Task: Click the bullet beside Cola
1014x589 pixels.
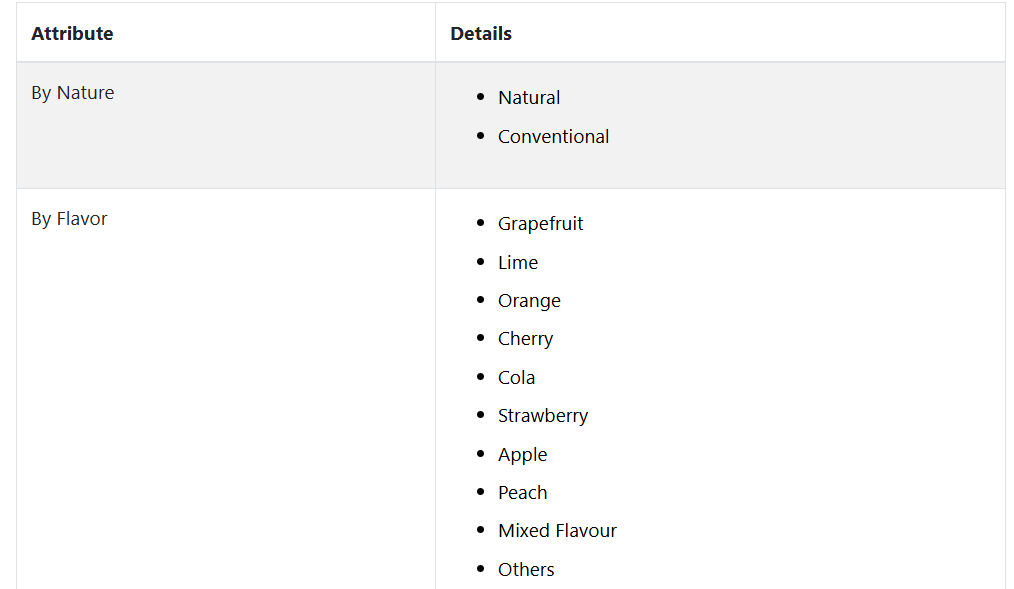Action: [480, 377]
